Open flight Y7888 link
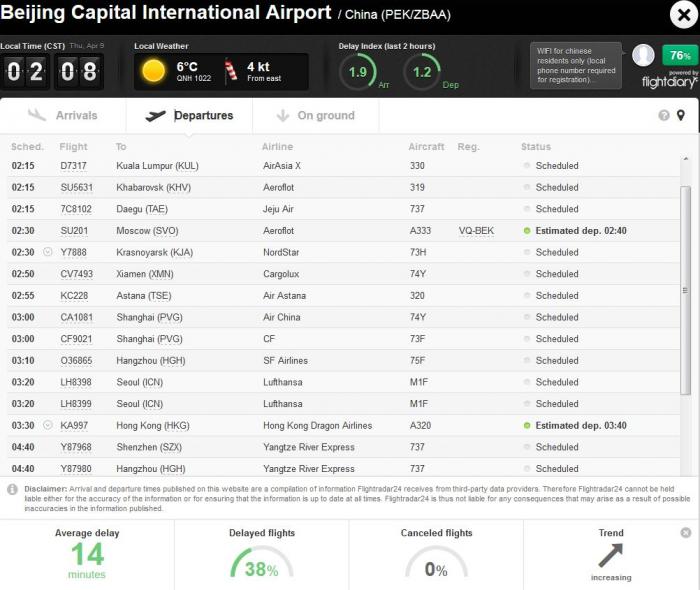This screenshot has width=700, height=590. 73,252
